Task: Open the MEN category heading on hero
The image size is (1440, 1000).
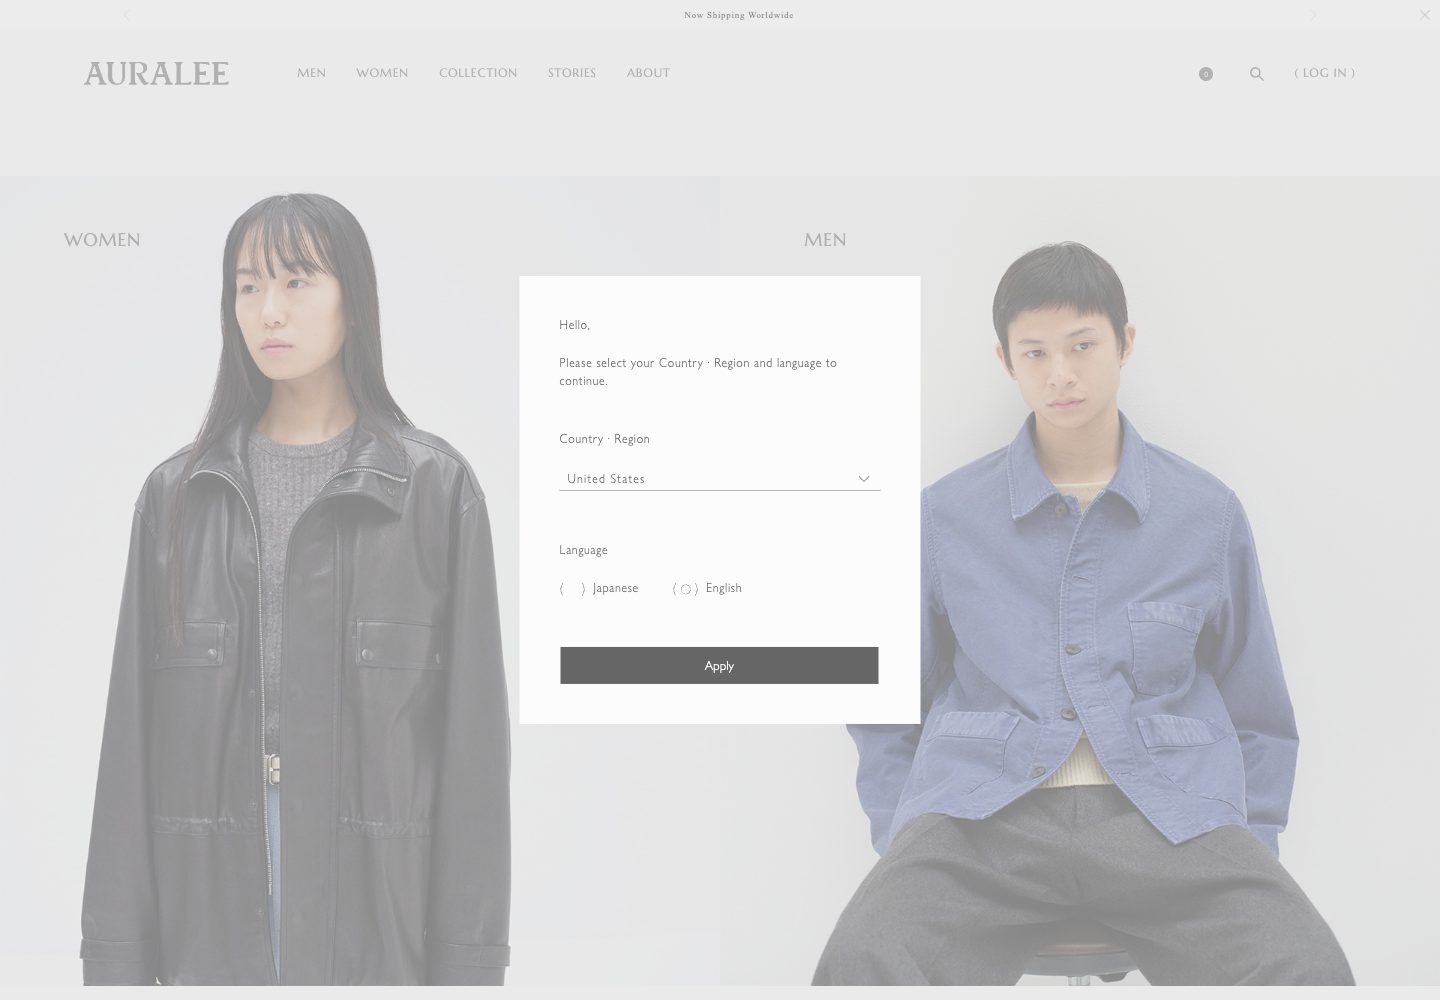Action: (x=825, y=240)
